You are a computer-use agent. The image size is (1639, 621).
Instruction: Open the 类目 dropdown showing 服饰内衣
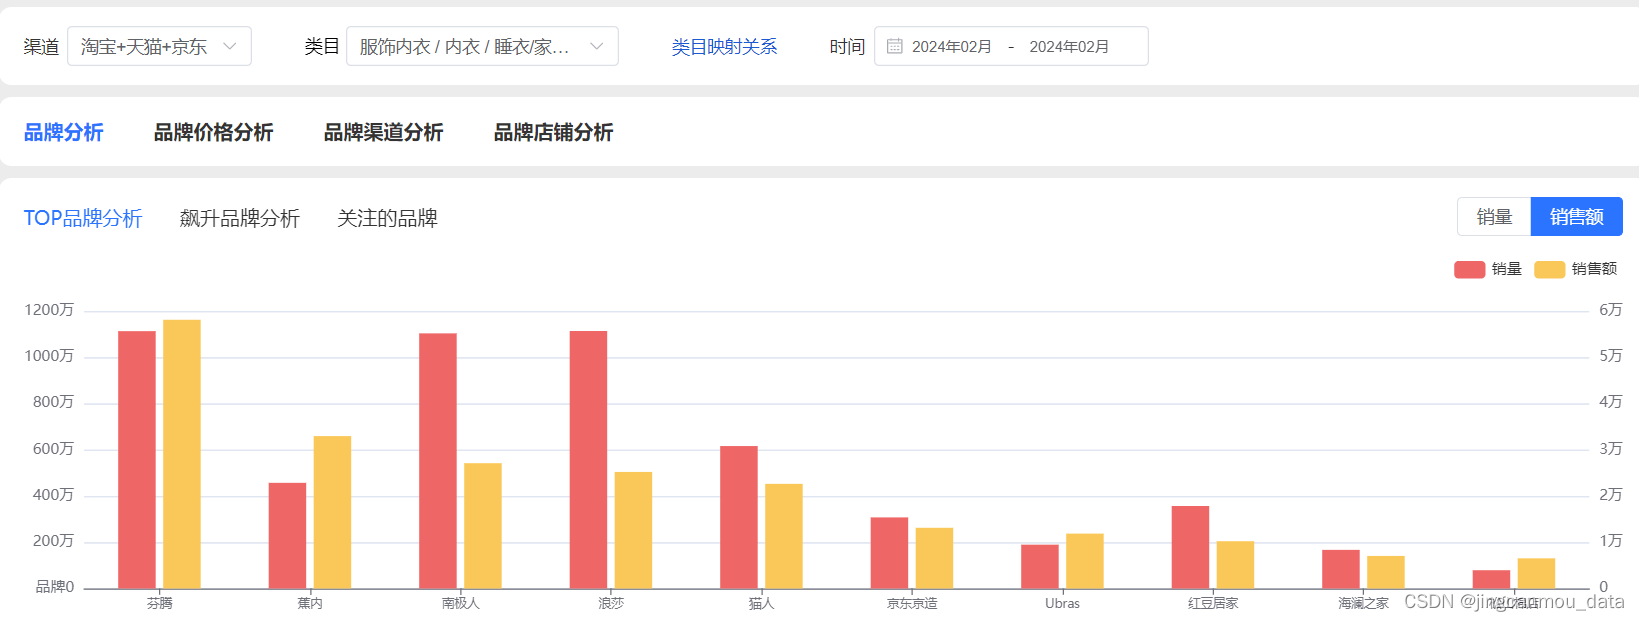tap(482, 46)
